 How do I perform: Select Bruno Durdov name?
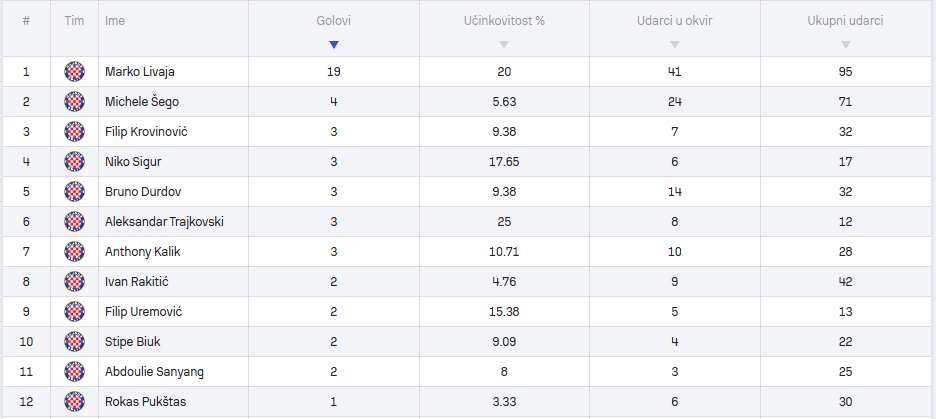click(143, 192)
